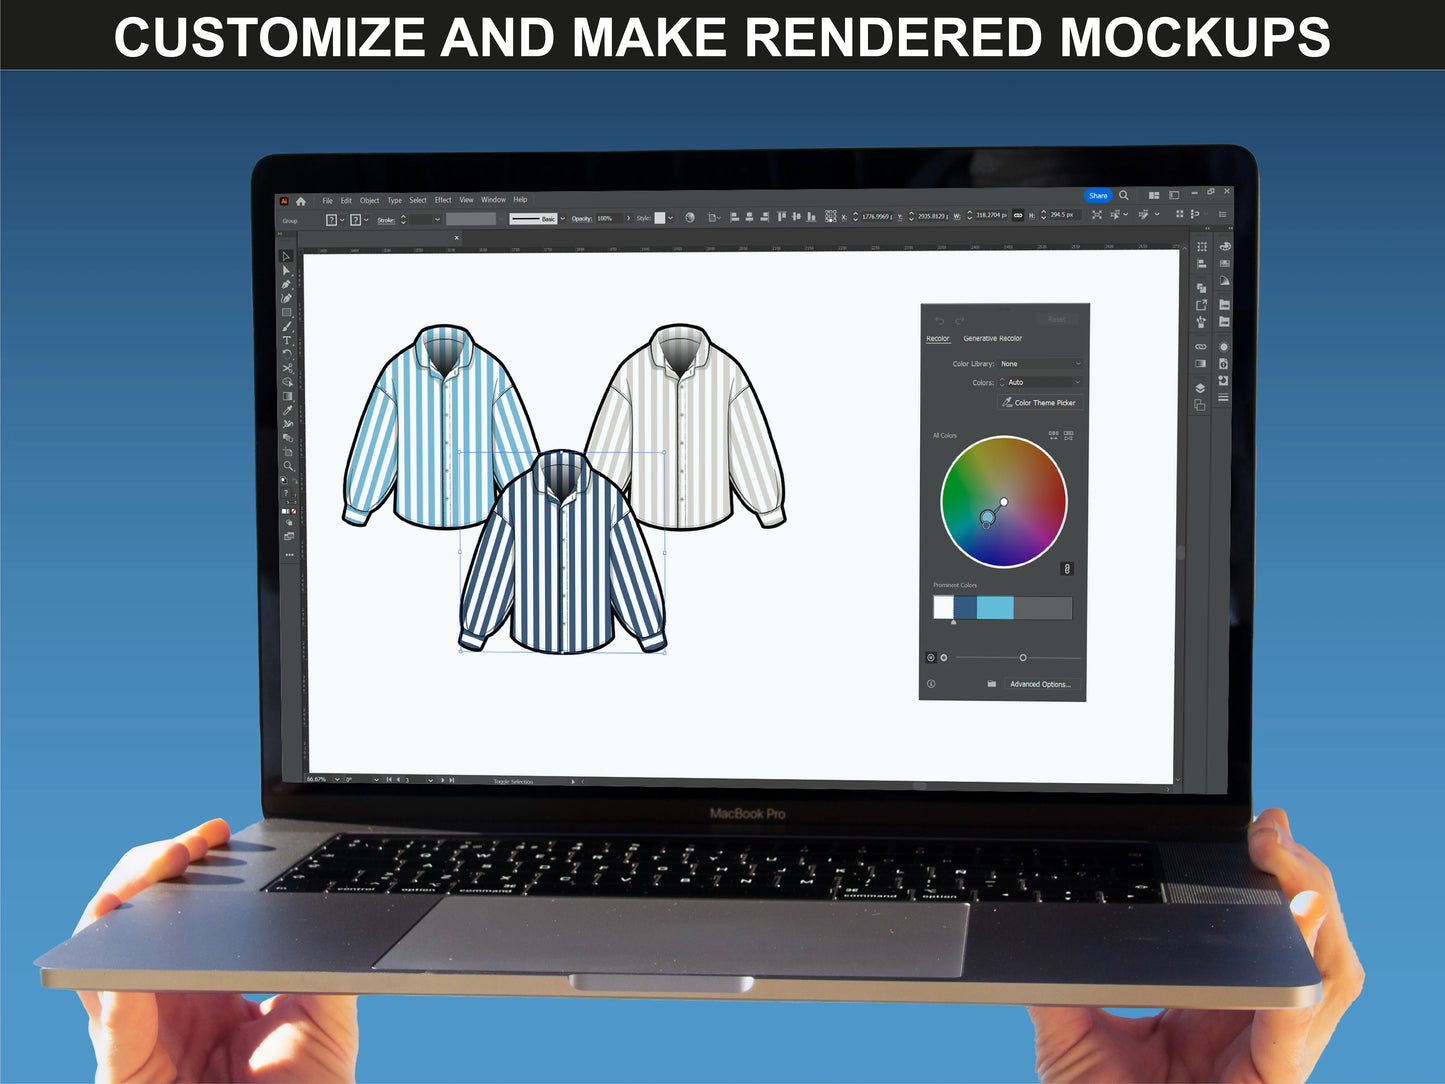Select the Type tool in the toolbar
Image resolution: width=1445 pixels, height=1084 pixels.
(x=287, y=341)
